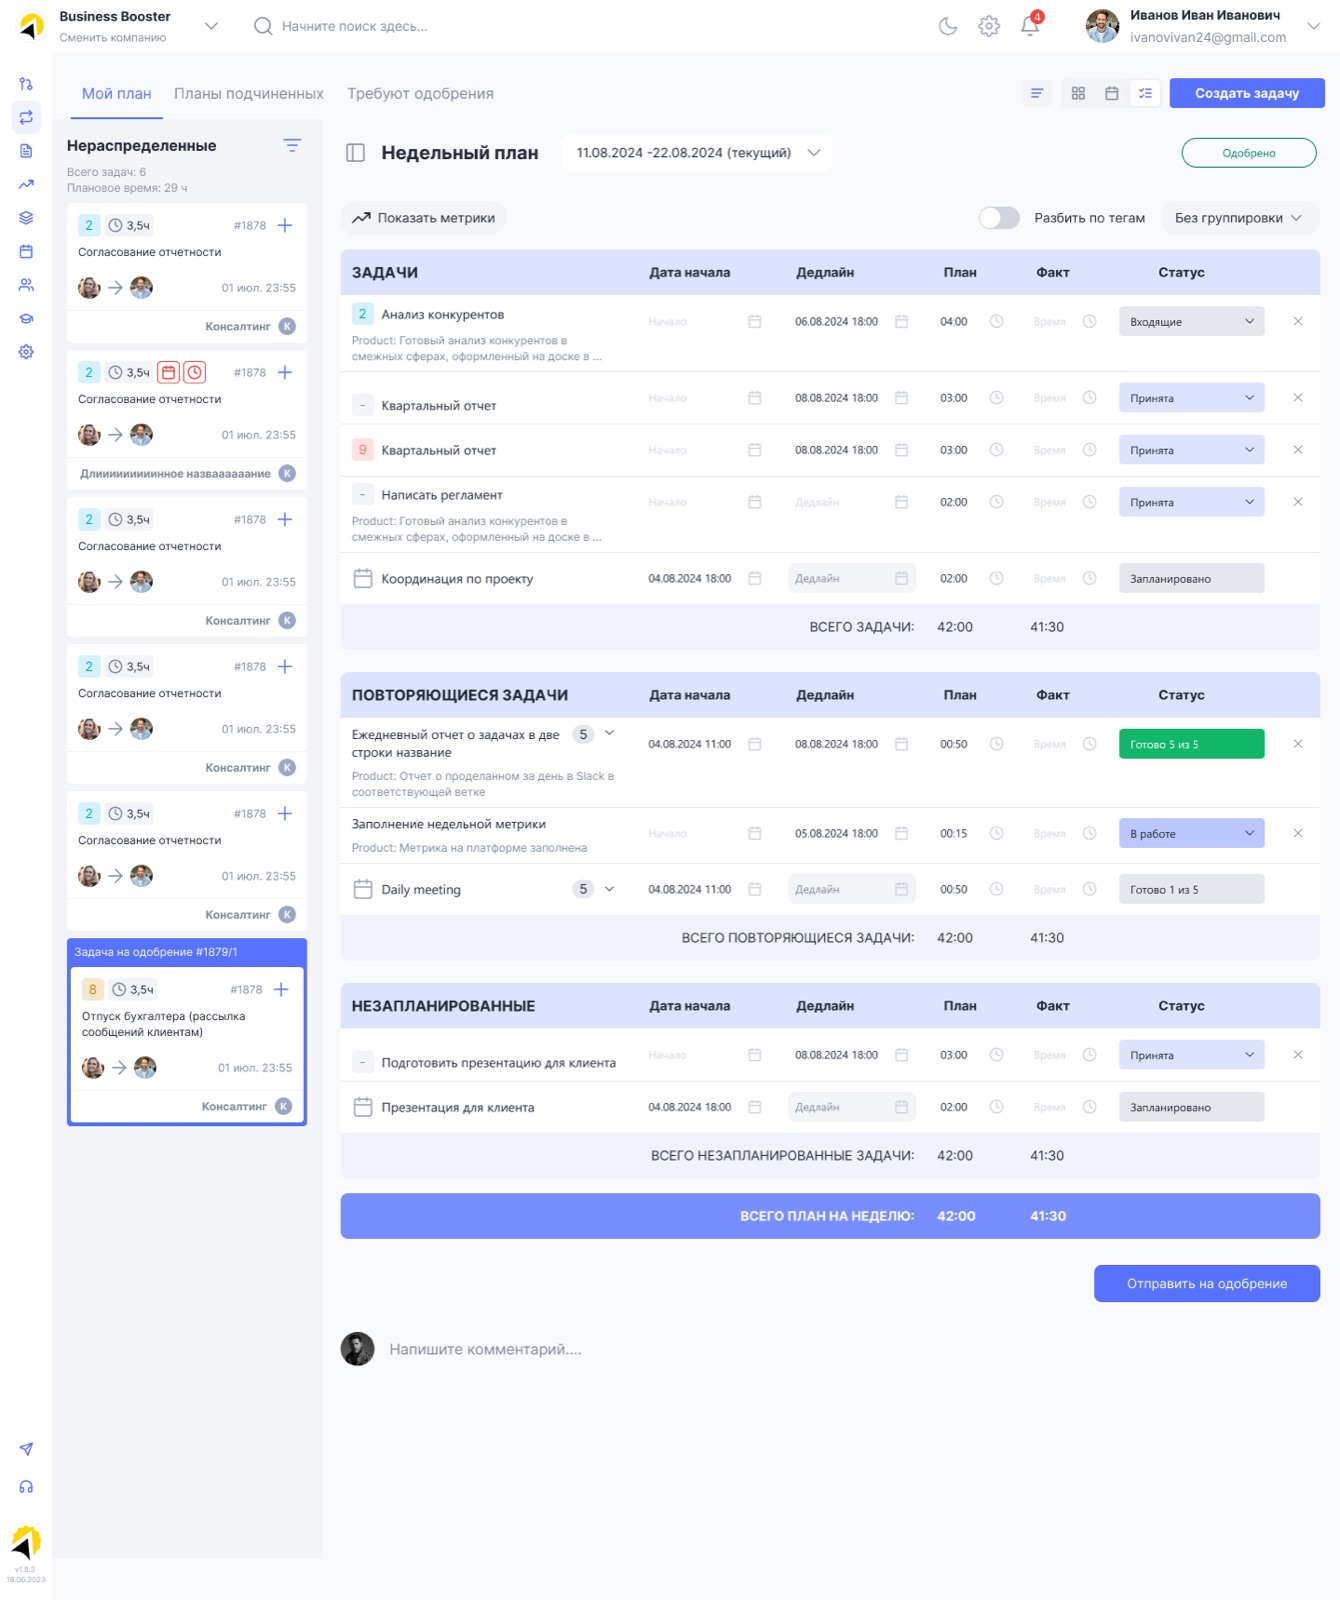The width and height of the screenshot is (1340, 1600).
Task: Click the Готово 1 из 5 status
Action: coord(1191,889)
